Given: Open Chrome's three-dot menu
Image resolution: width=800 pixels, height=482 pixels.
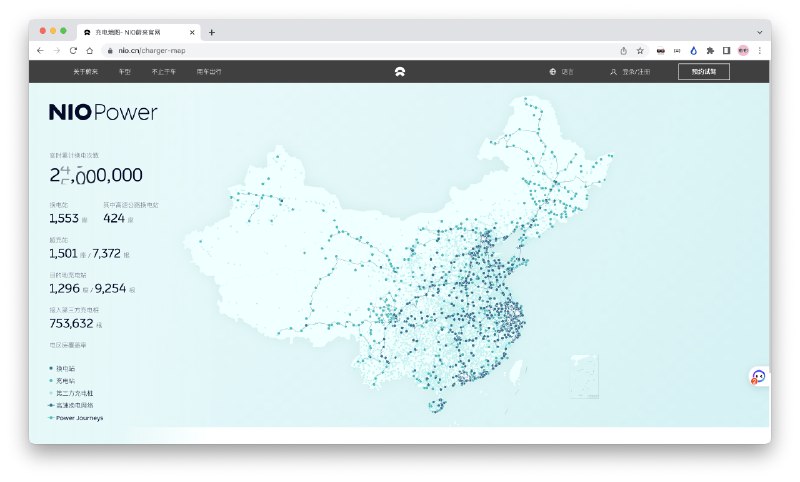Looking at the screenshot, I should pos(760,50).
